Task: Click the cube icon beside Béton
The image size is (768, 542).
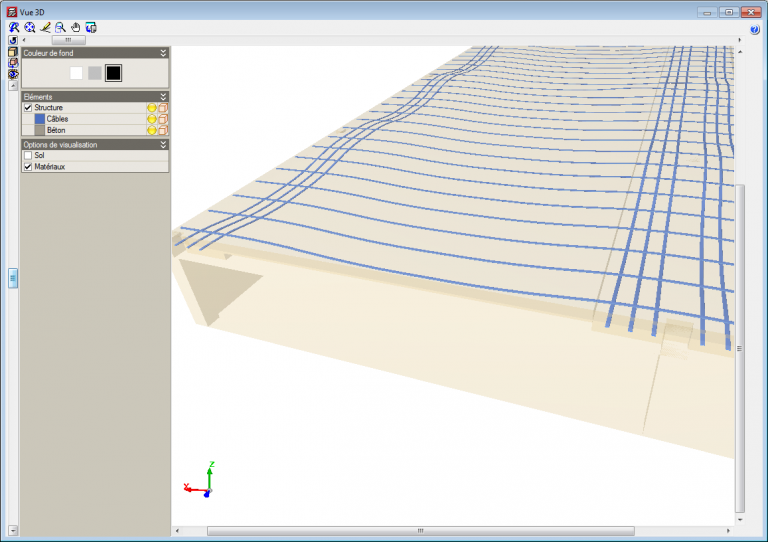Action: coord(163,130)
